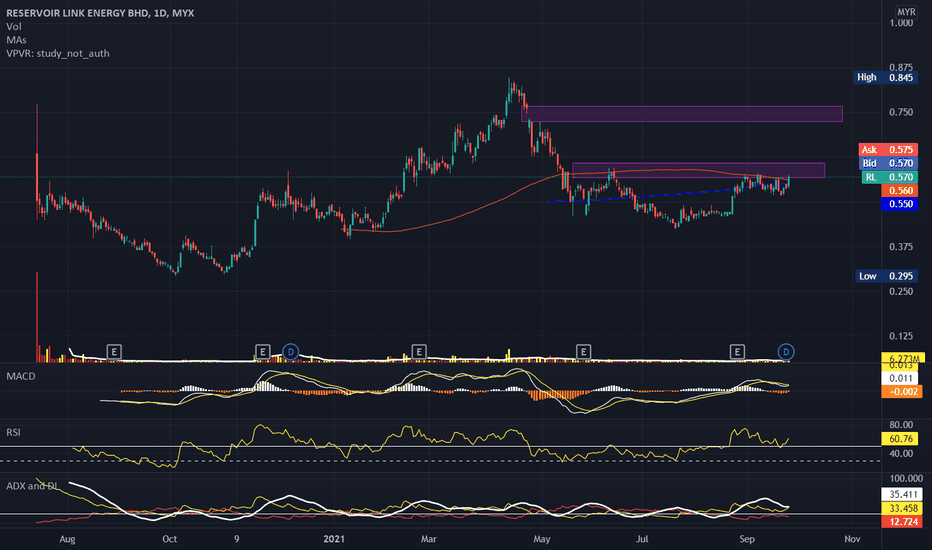Click the RSI 60.76 value label
This screenshot has width=932, height=550.
point(900,439)
